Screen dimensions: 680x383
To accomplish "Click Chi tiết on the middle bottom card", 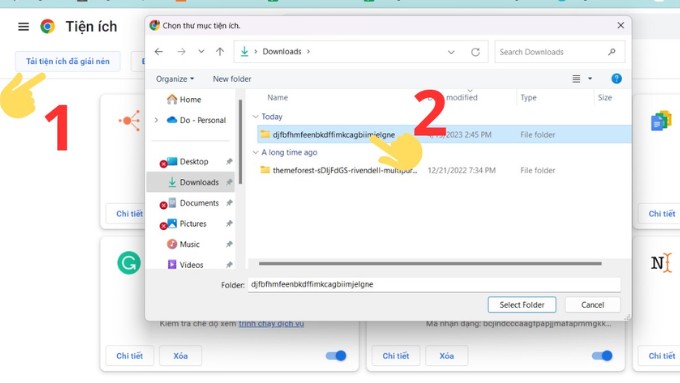I will tap(396, 356).
